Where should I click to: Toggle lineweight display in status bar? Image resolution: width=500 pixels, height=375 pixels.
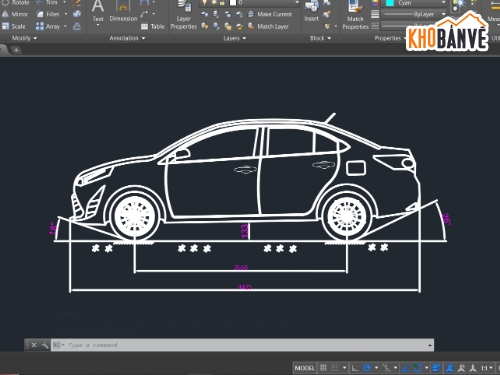436,368
